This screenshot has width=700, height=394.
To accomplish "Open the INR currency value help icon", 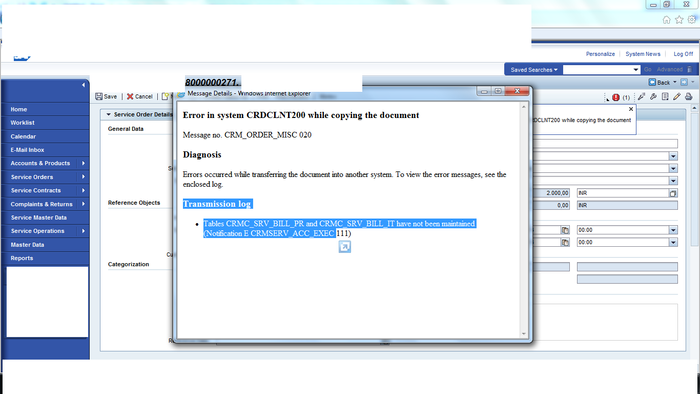I will pos(673,193).
